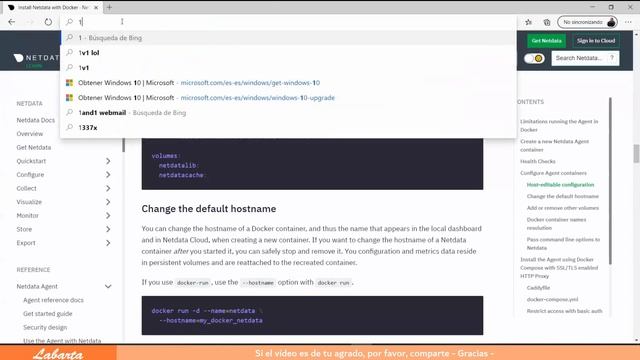Jump to Add or remove other volumes
The height and width of the screenshot is (360, 640).
pos(562,208)
